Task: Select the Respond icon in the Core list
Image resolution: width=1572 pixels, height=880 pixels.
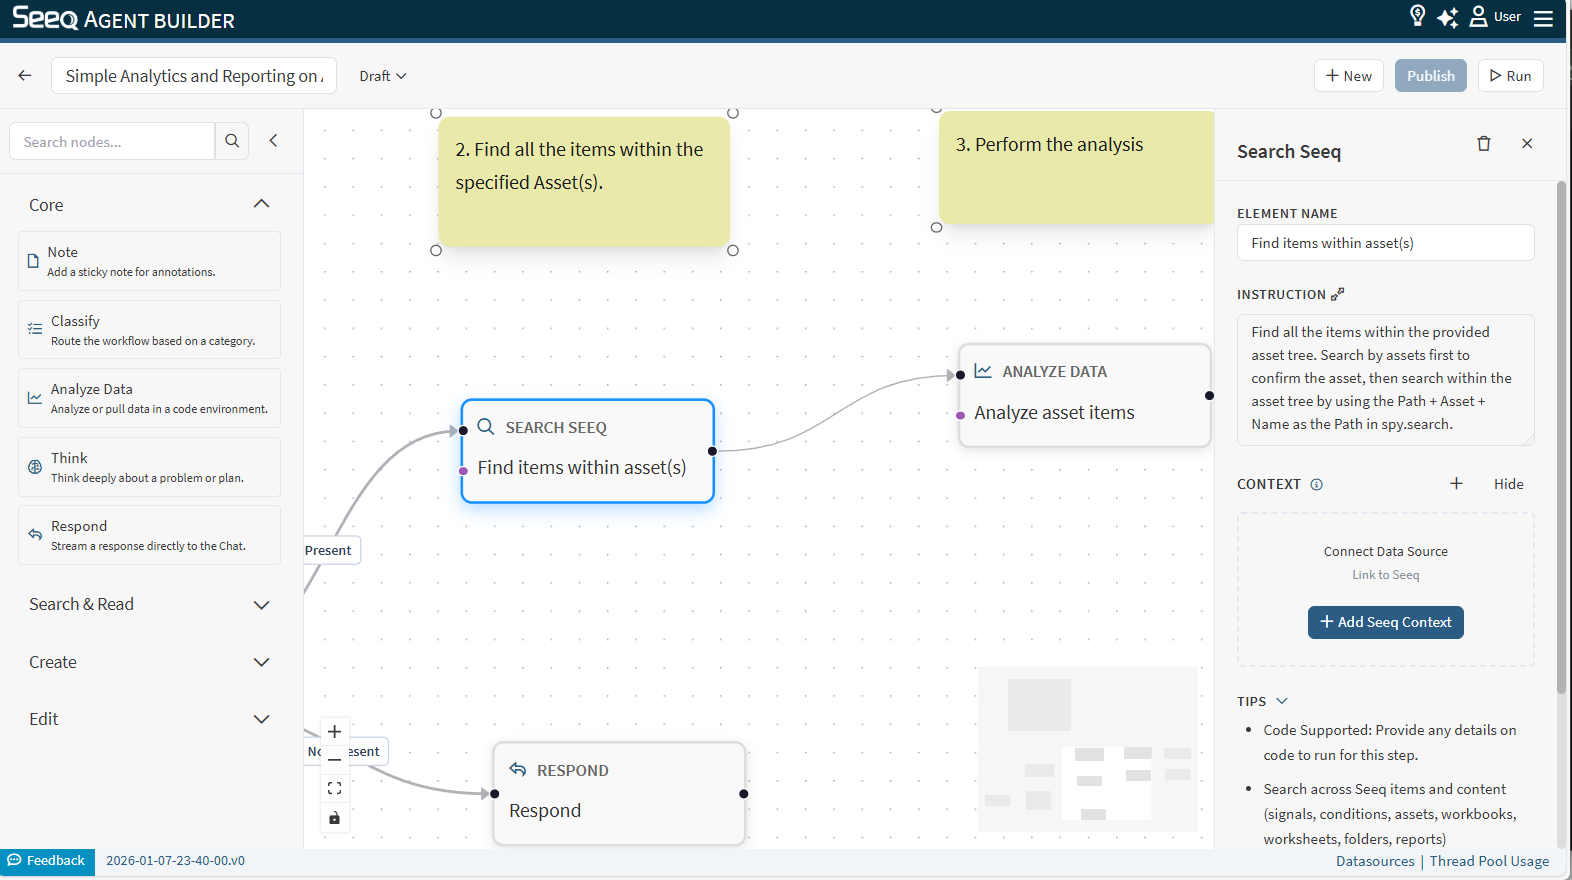Action: point(35,535)
